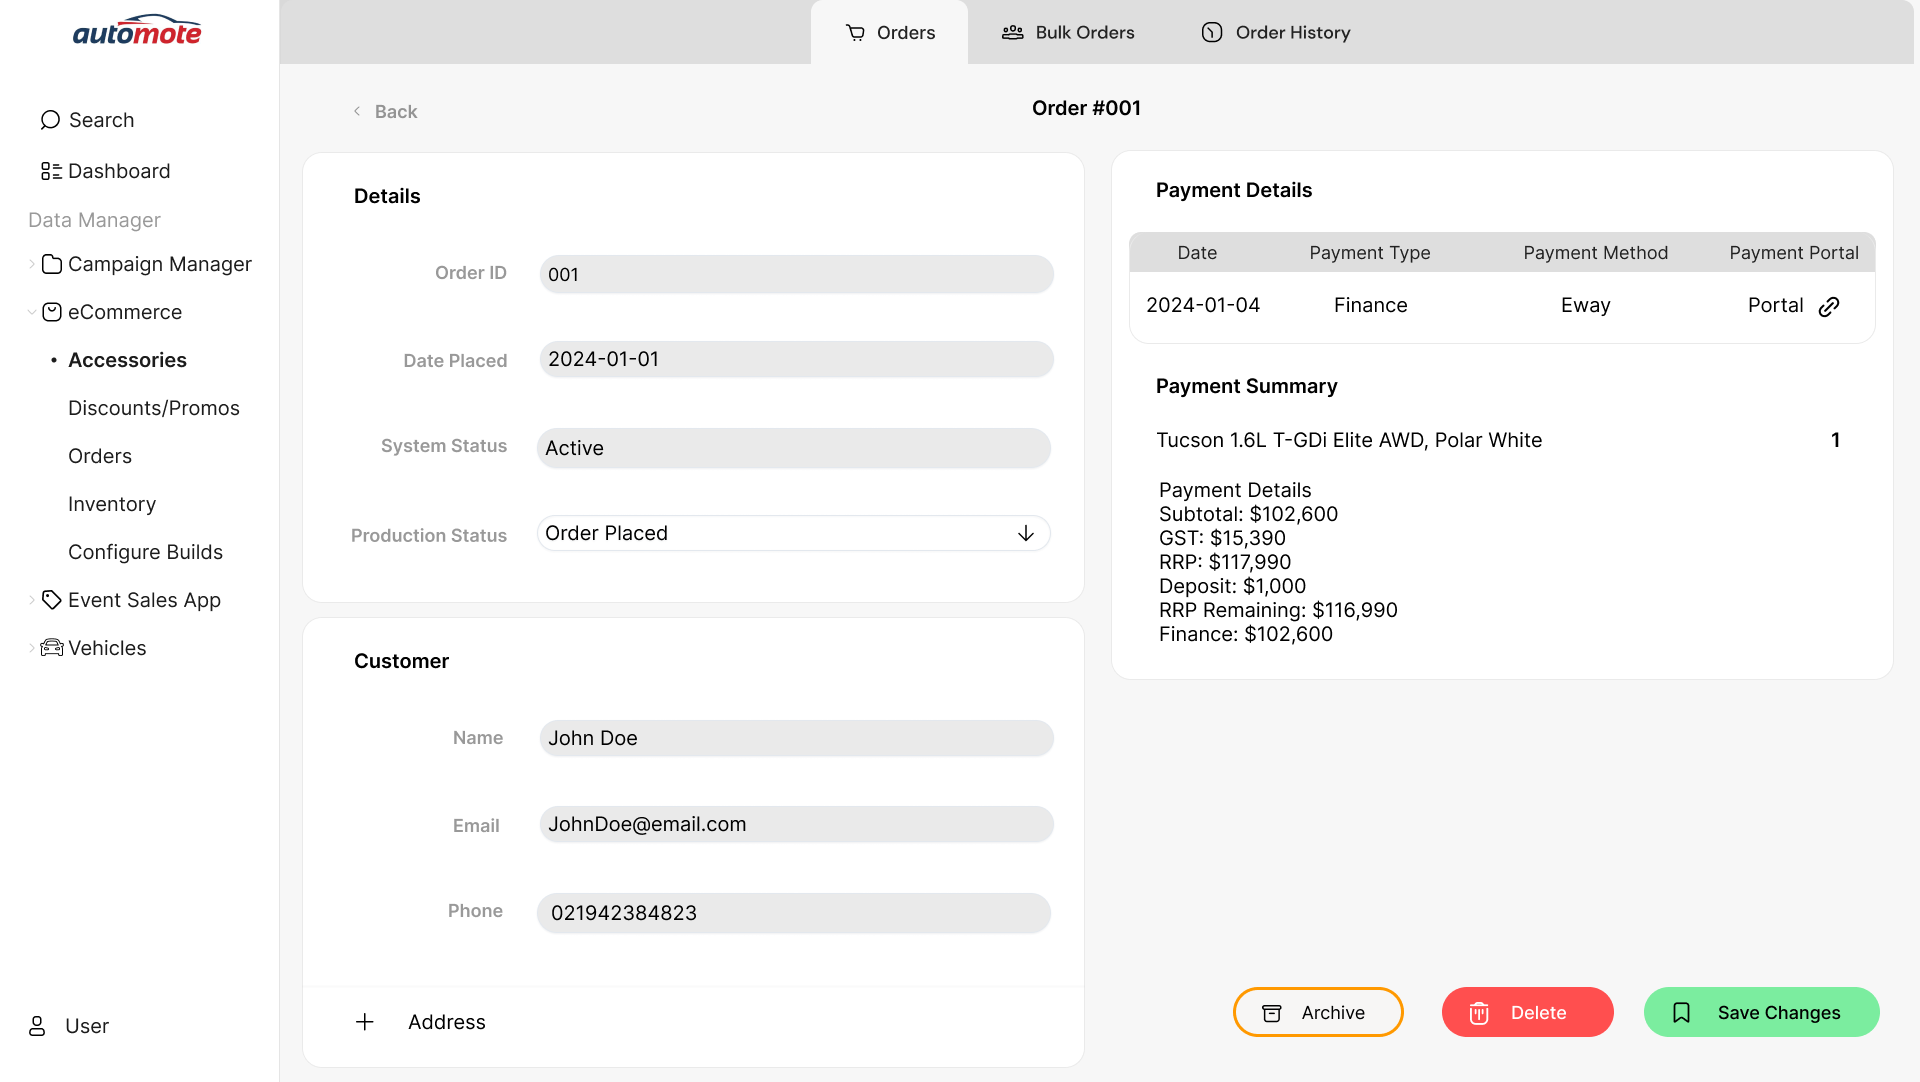Viewport: 1920px width, 1082px height.
Task: Click the automote logo
Action: coord(137,31)
